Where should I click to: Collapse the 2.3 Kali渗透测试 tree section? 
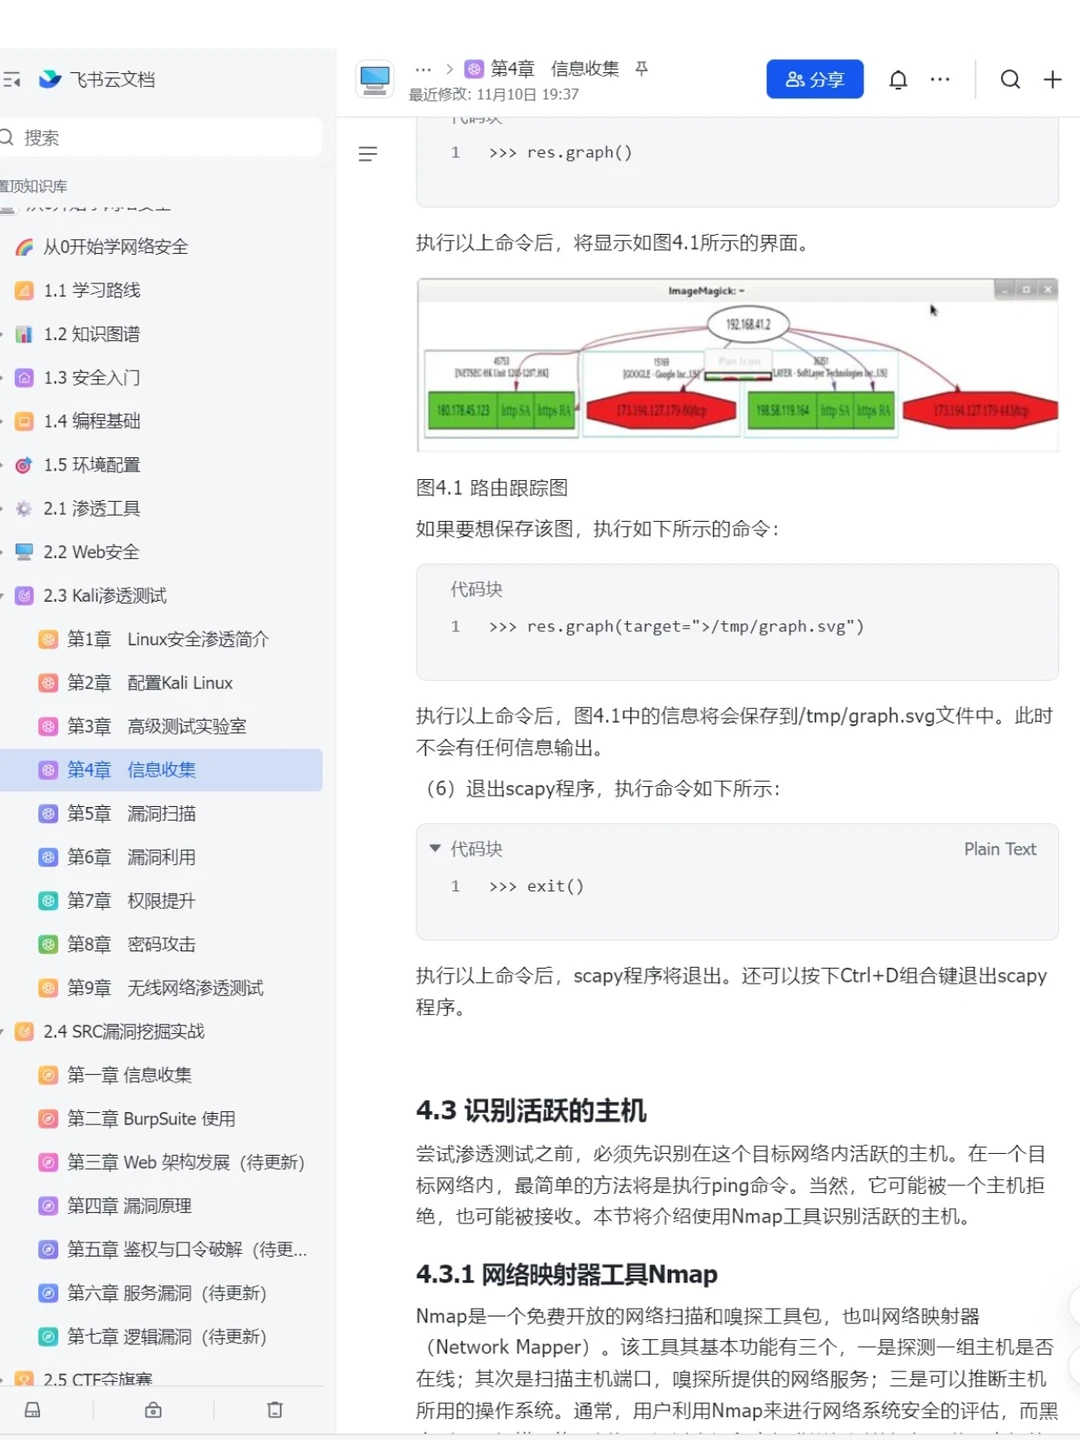tap(5, 595)
